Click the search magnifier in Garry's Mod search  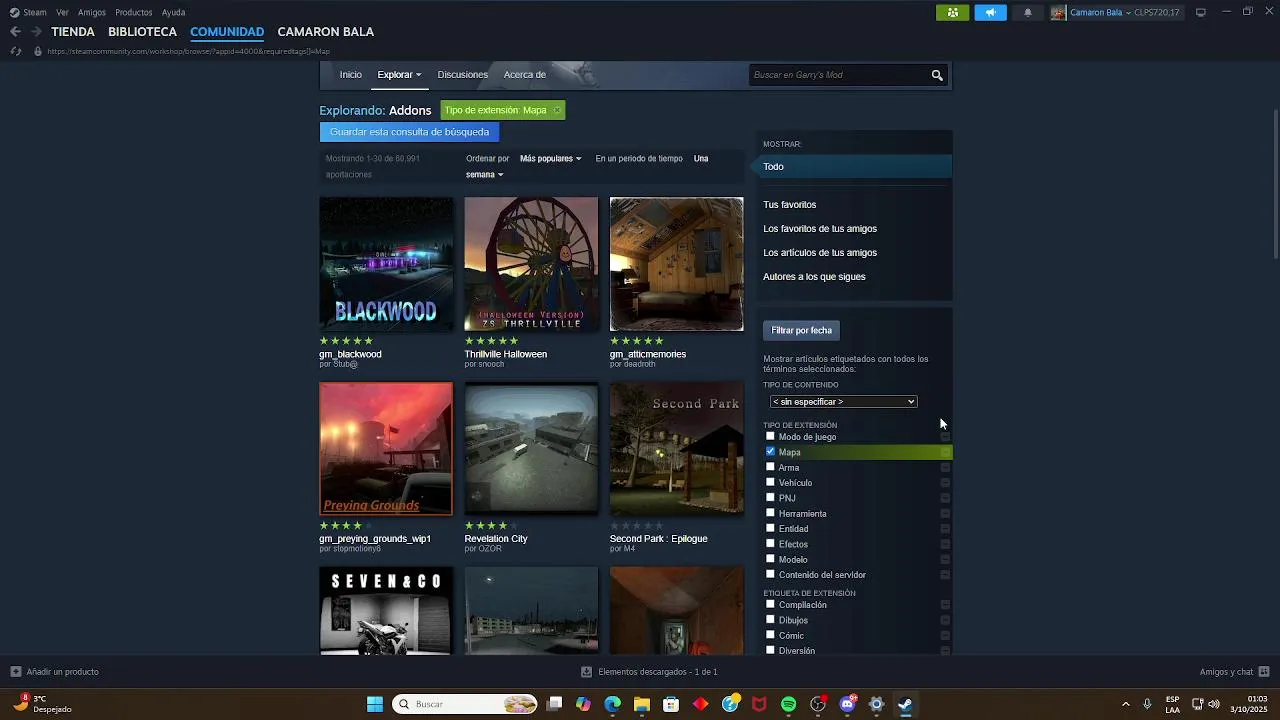[x=937, y=75]
